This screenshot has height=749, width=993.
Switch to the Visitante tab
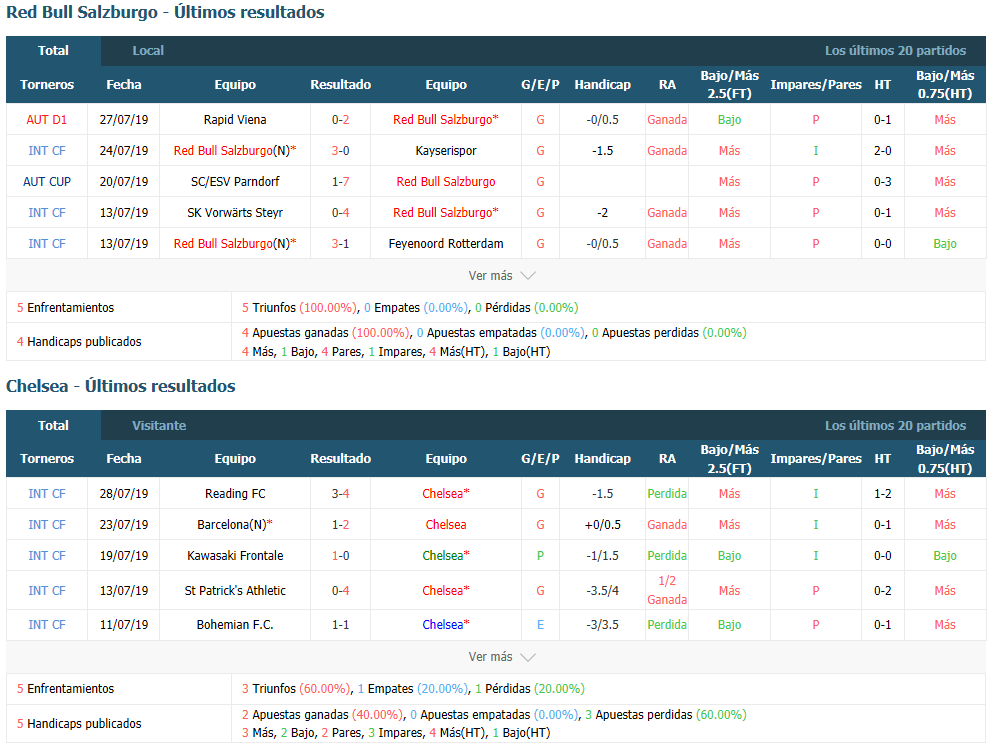(x=159, y=425)
